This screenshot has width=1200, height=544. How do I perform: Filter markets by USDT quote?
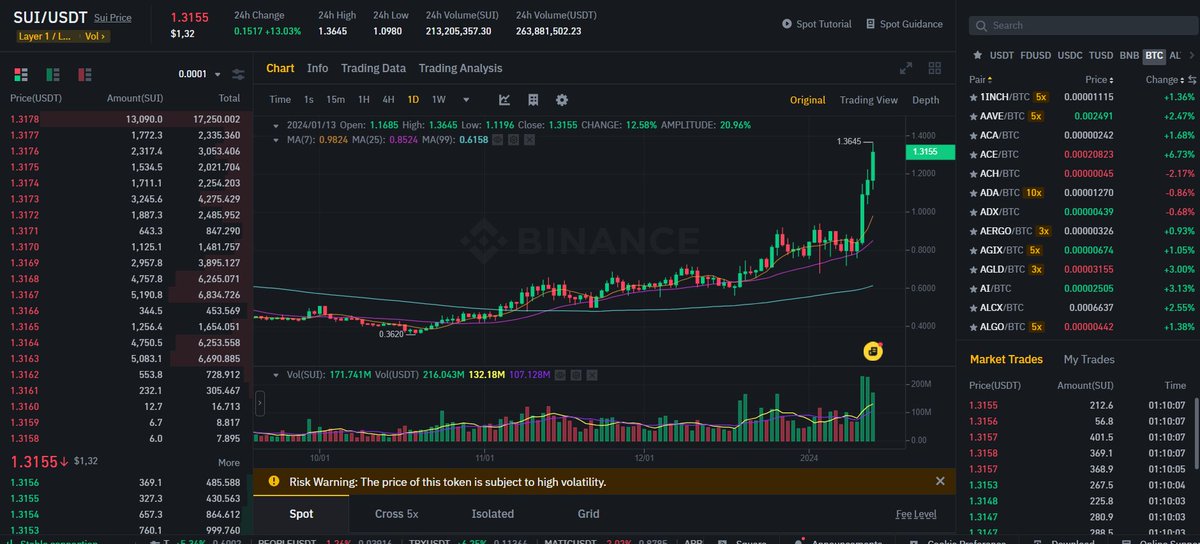coord(1001,55)
